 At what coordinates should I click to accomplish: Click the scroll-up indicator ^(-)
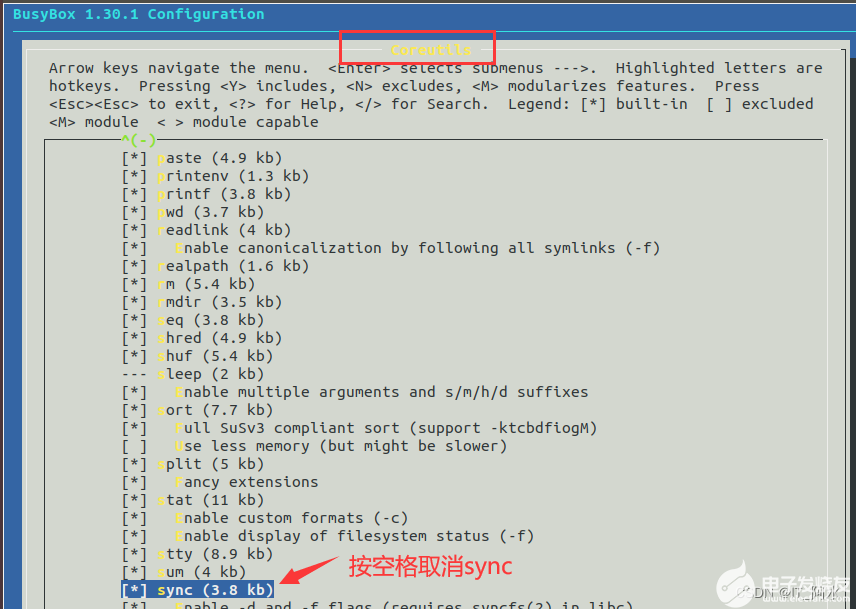click(139, 140)
